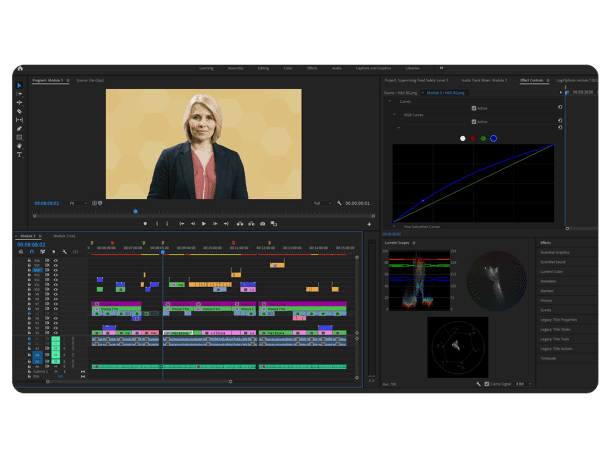Select the blue channel curve swatch
Image resolution: width=610 pixels, height=458 pixels.
pyautogui.click(x=493, y=138)
